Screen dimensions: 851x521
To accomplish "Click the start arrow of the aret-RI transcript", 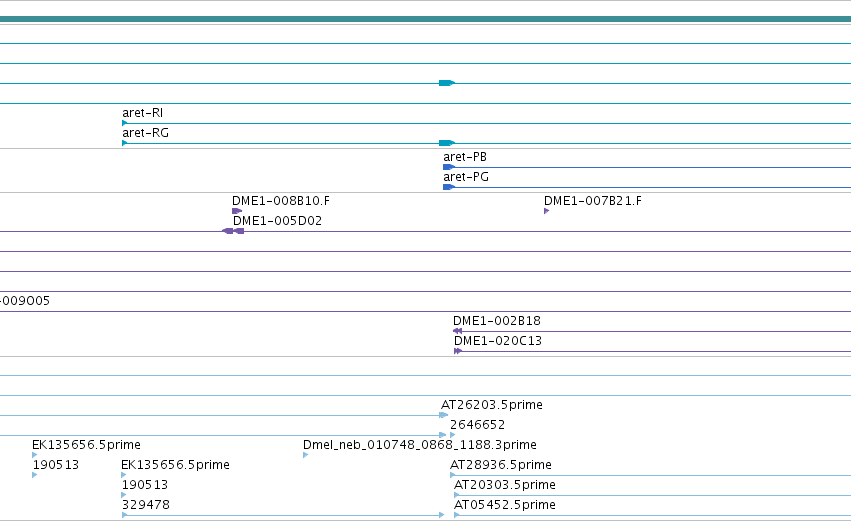I will click(125, 123).
